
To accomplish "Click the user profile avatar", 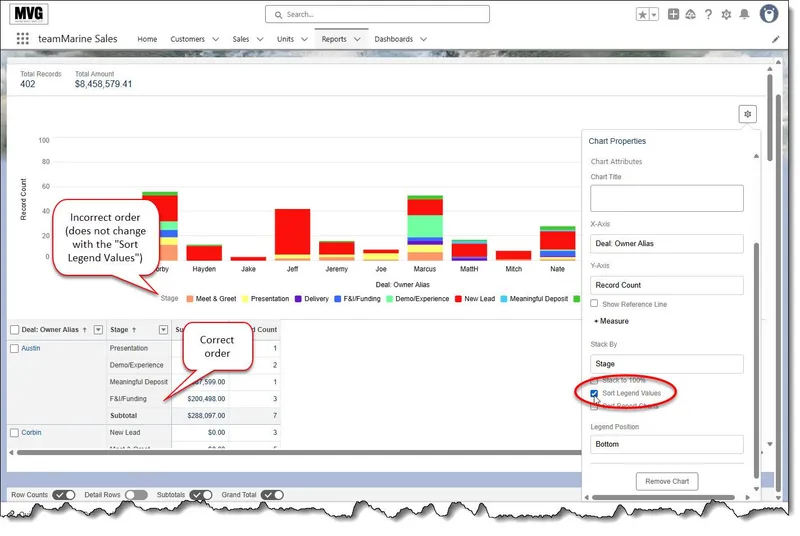I will (x=769, y=14).
